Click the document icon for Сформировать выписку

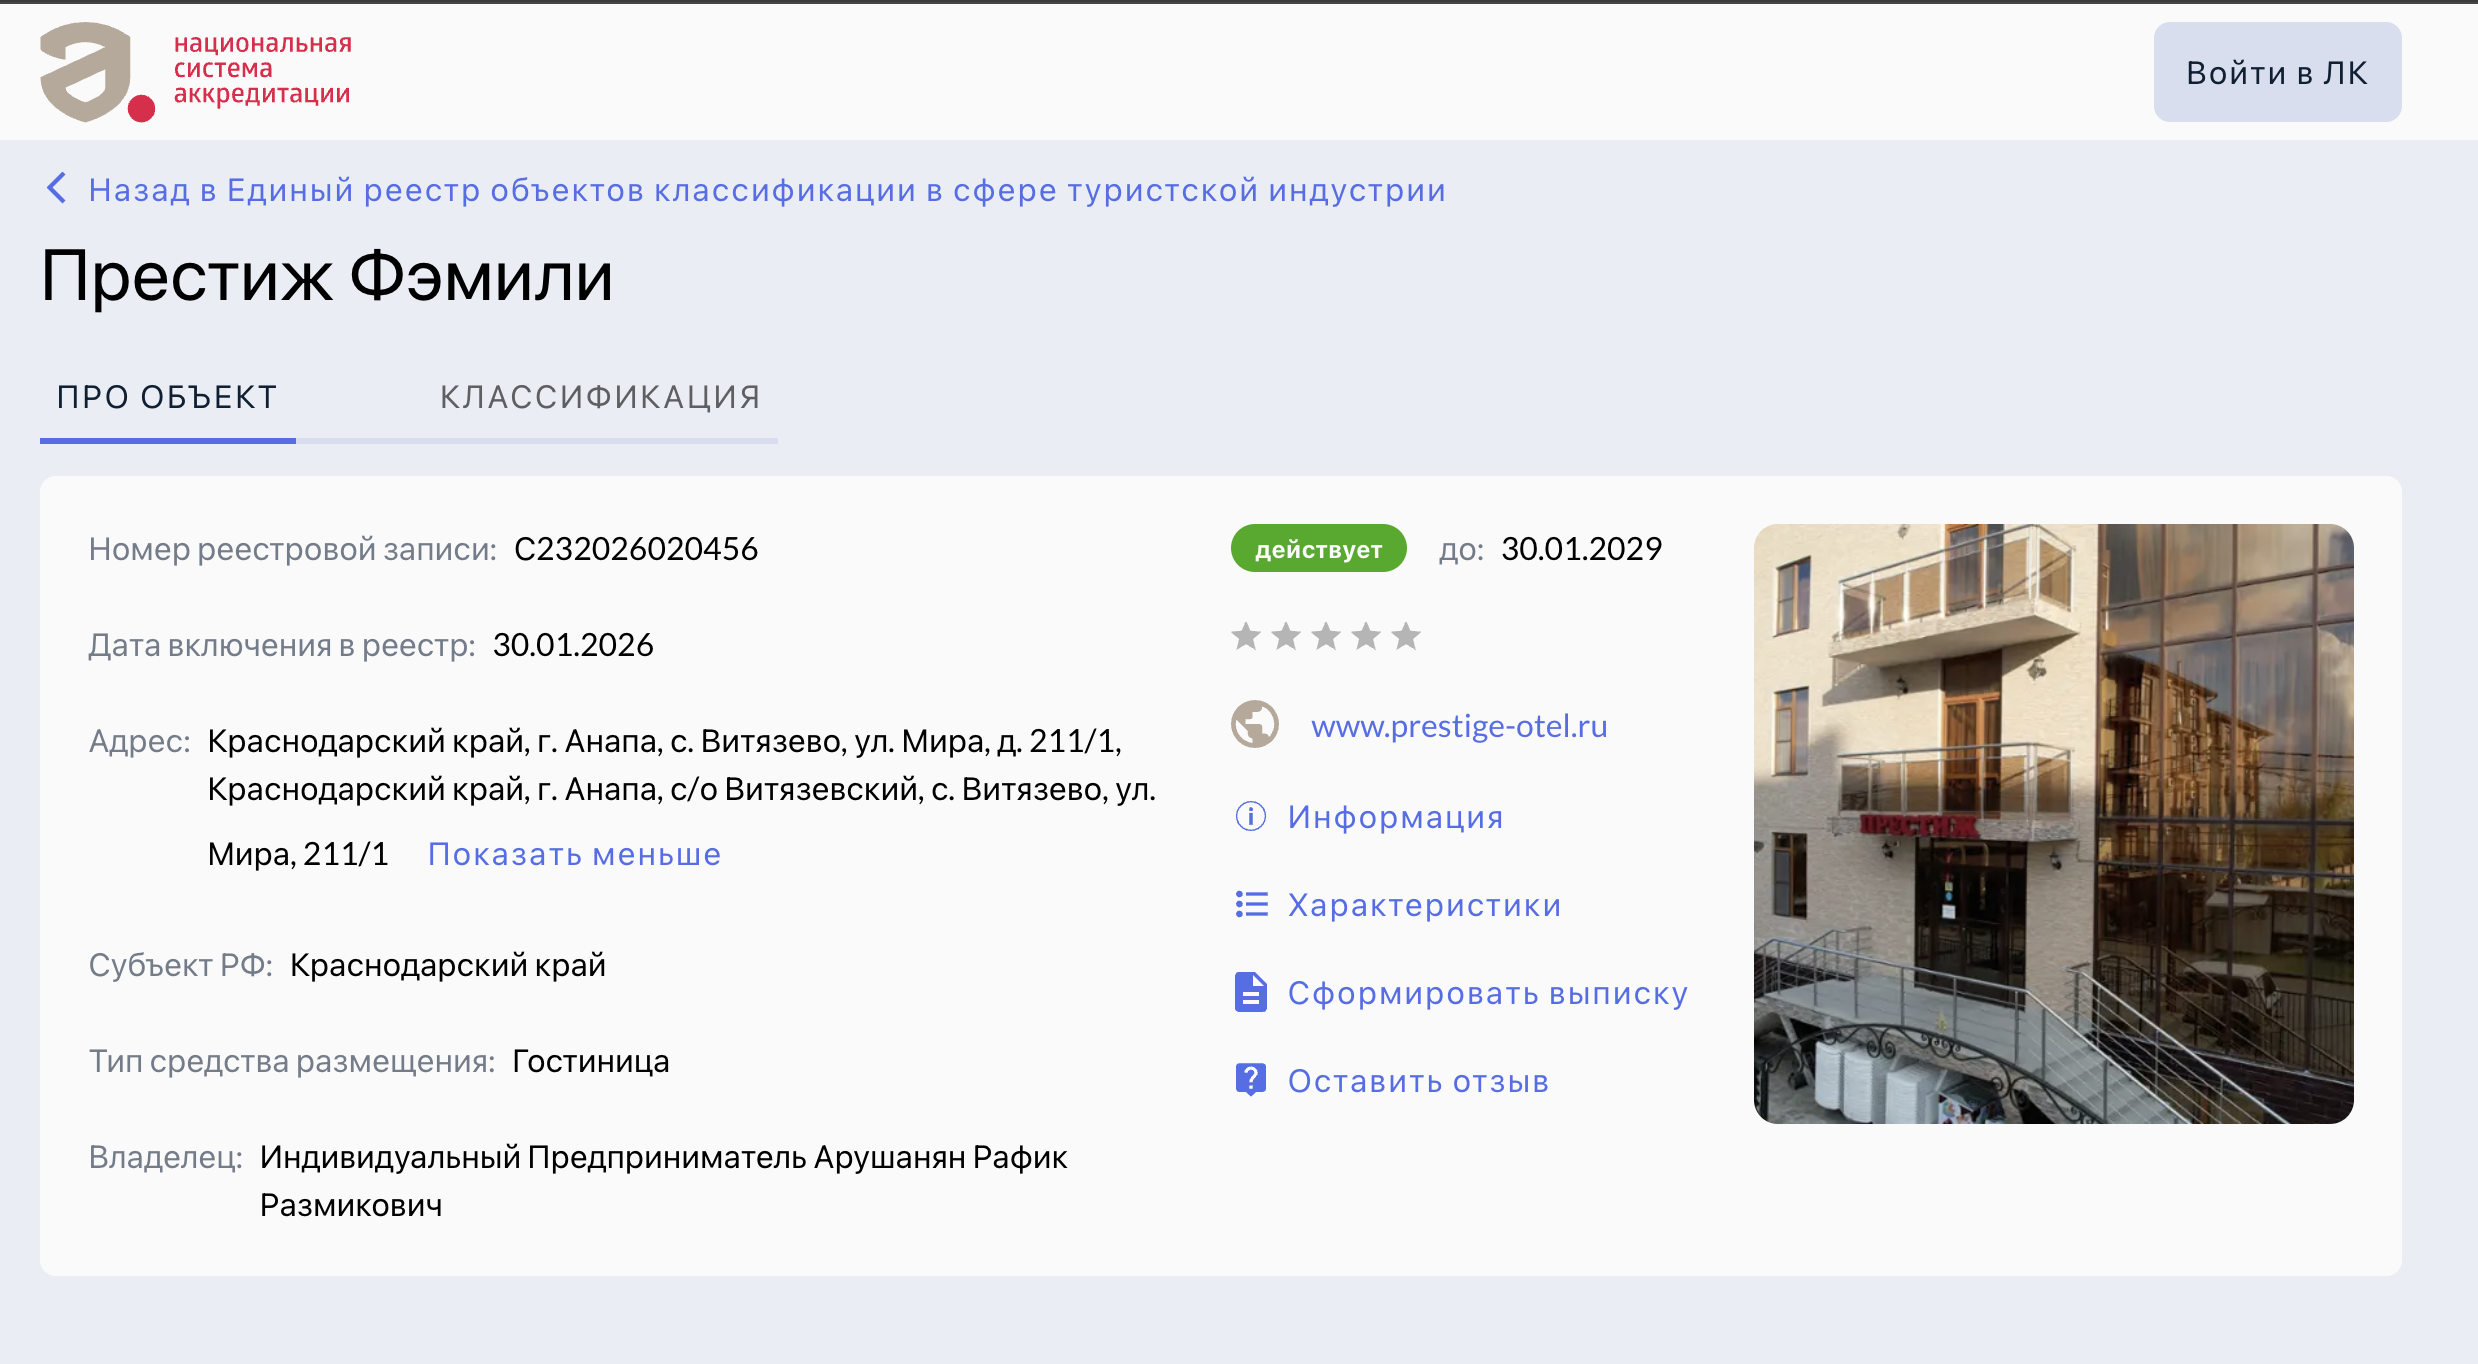[1250, 992]
